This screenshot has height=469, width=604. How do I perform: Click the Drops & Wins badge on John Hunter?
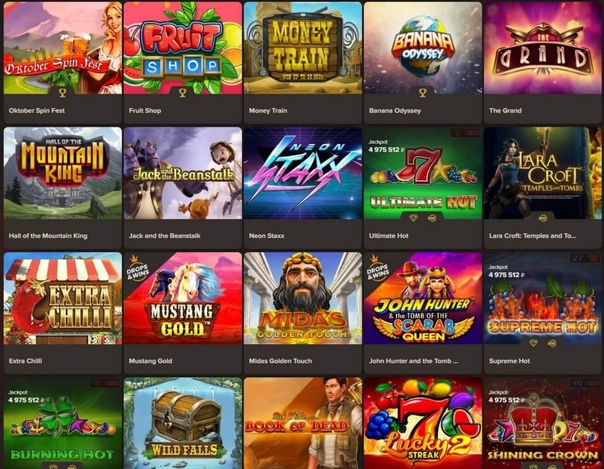point(377,268)
